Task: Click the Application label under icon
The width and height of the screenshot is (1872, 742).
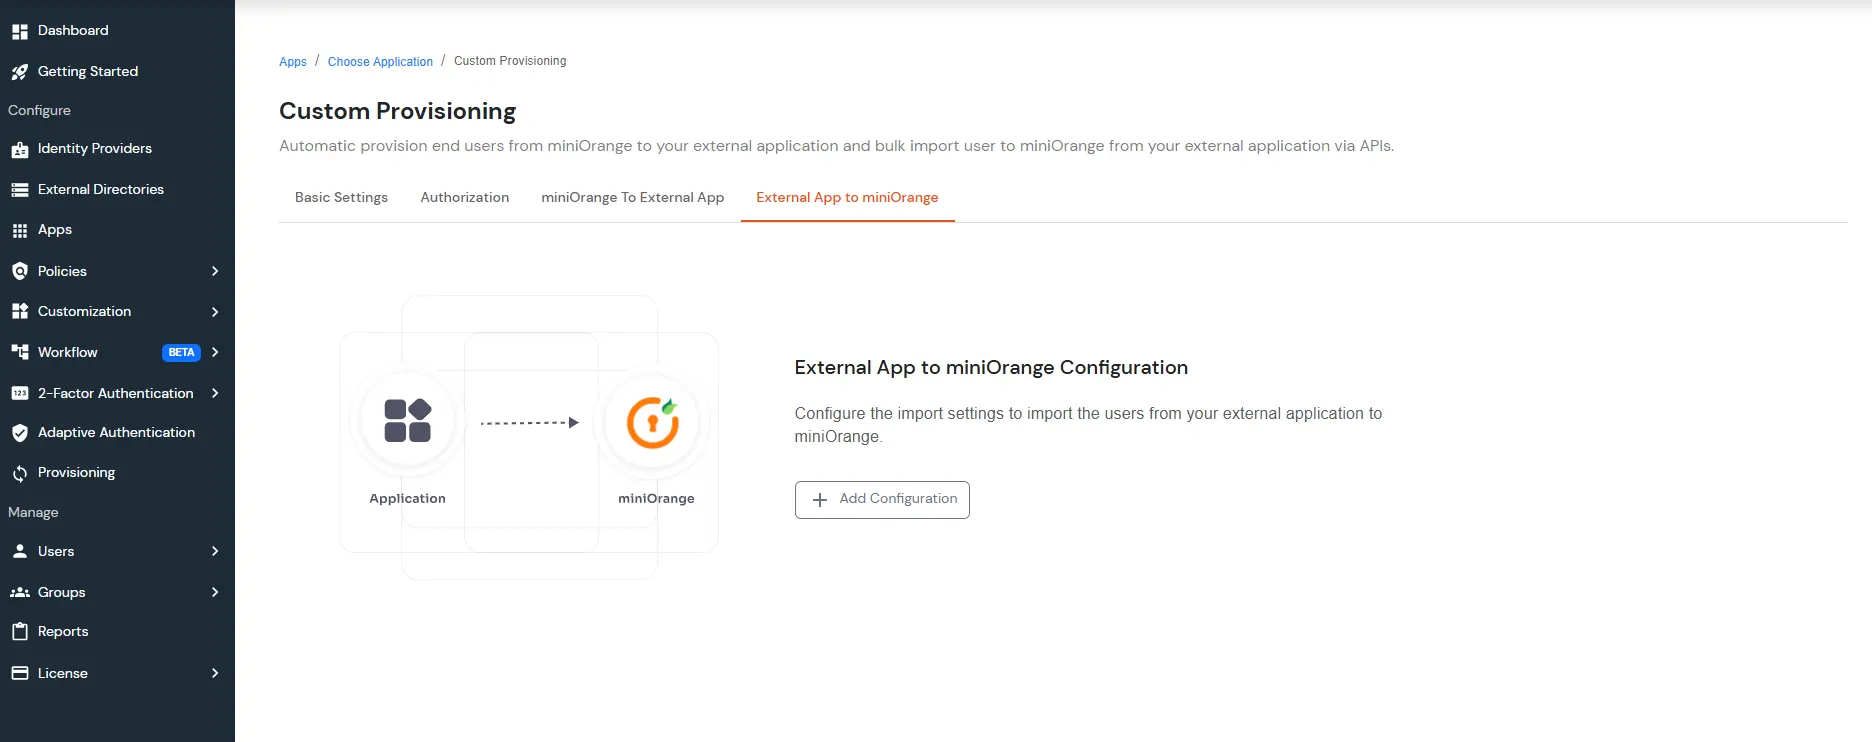Action: [x=407, y=499]
